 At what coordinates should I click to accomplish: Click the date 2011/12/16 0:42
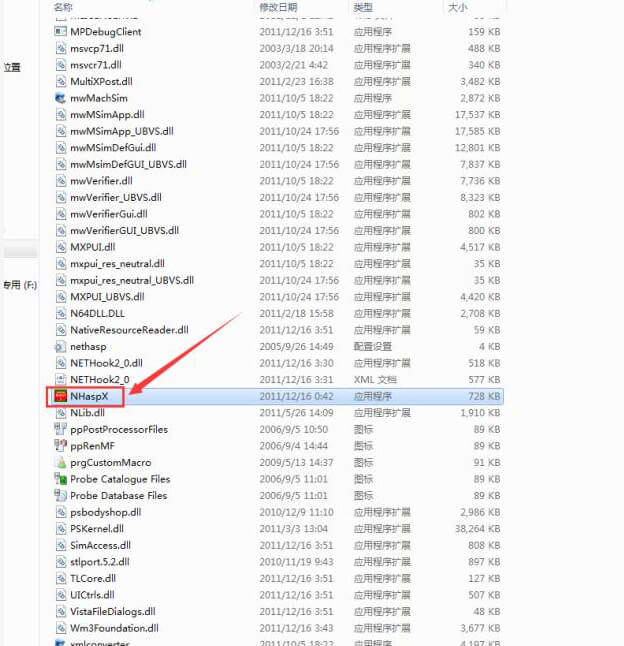296,396
